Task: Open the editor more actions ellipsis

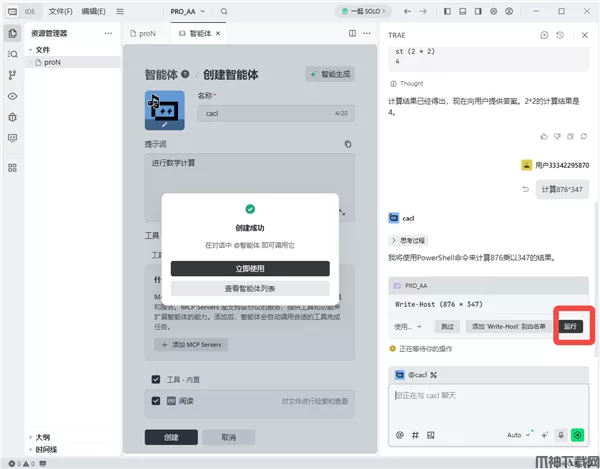Action: pyautogui.click(x=367, y=33)
